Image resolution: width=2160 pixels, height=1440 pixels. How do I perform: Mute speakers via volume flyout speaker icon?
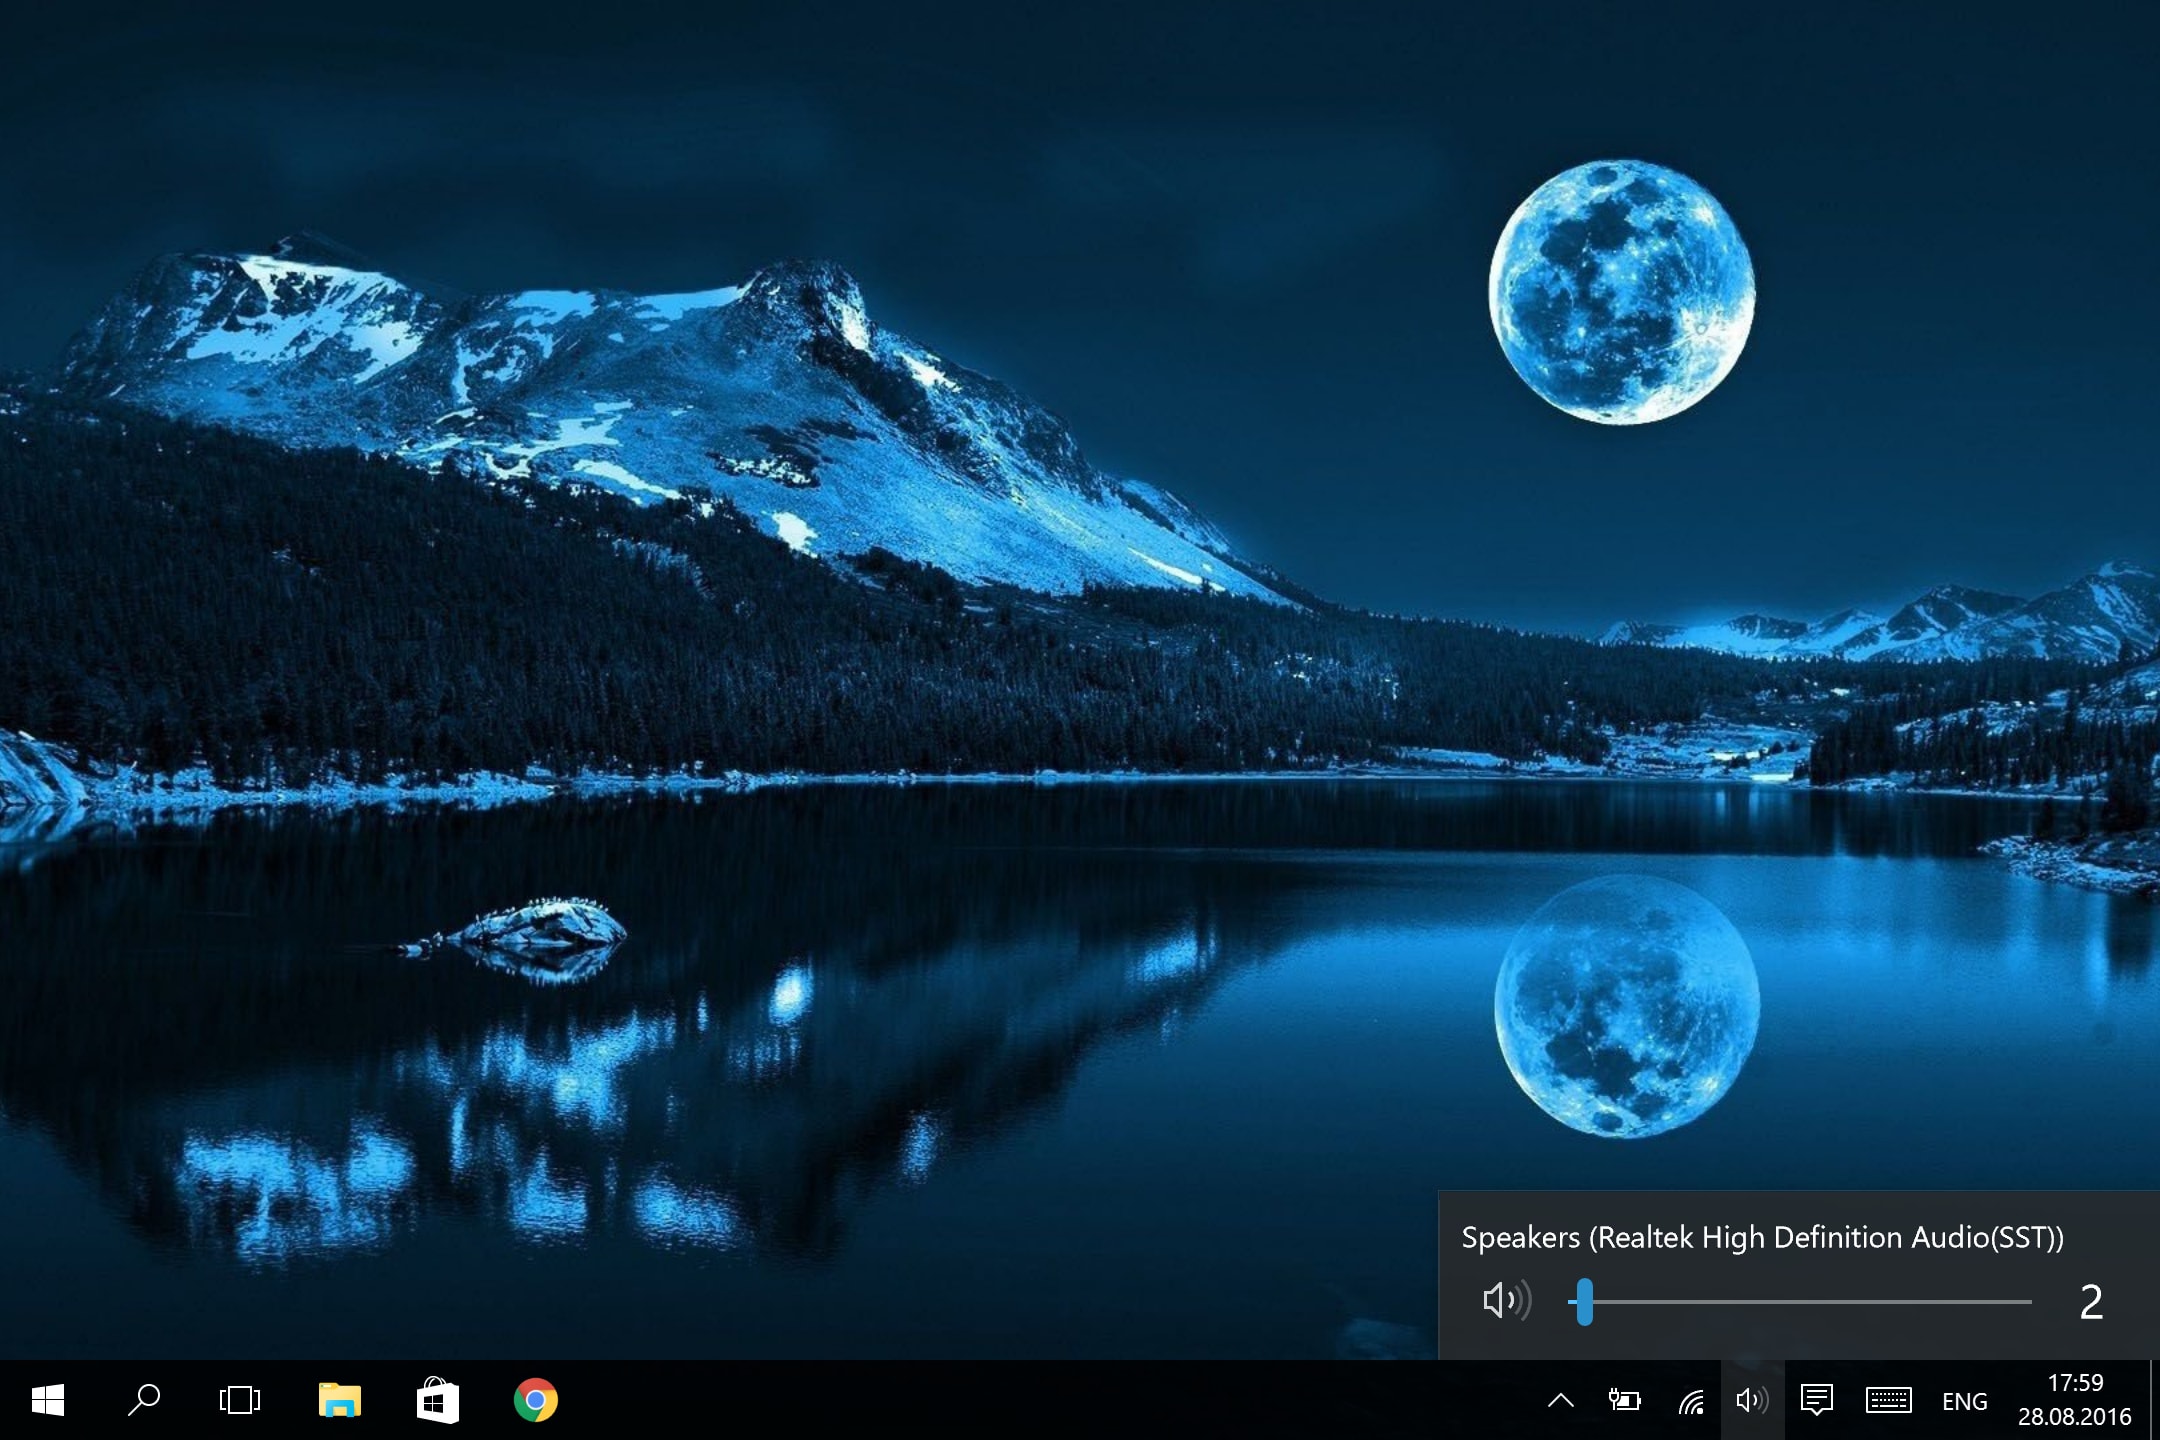tap(1506, 1301)
